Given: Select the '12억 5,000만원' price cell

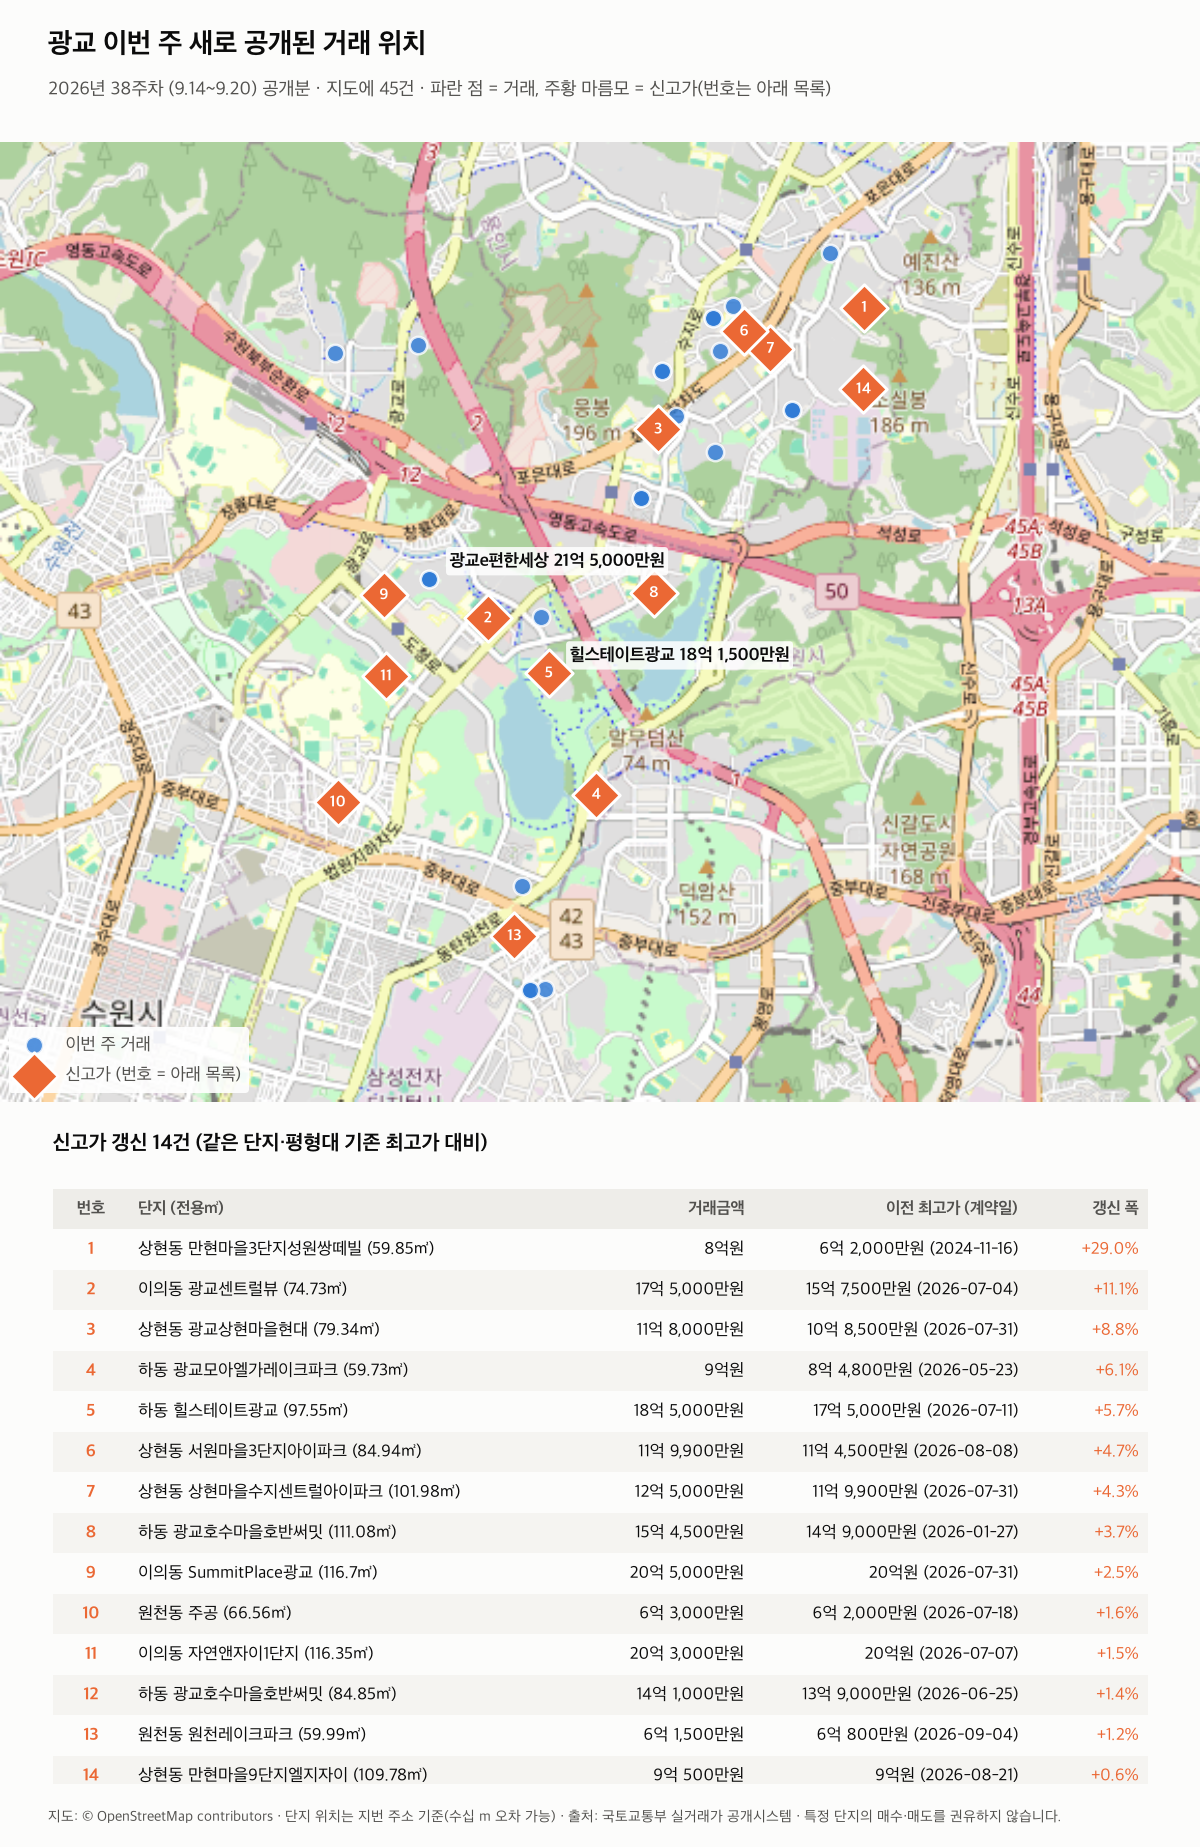Looking at the screenshot, I should point(689,1491).
